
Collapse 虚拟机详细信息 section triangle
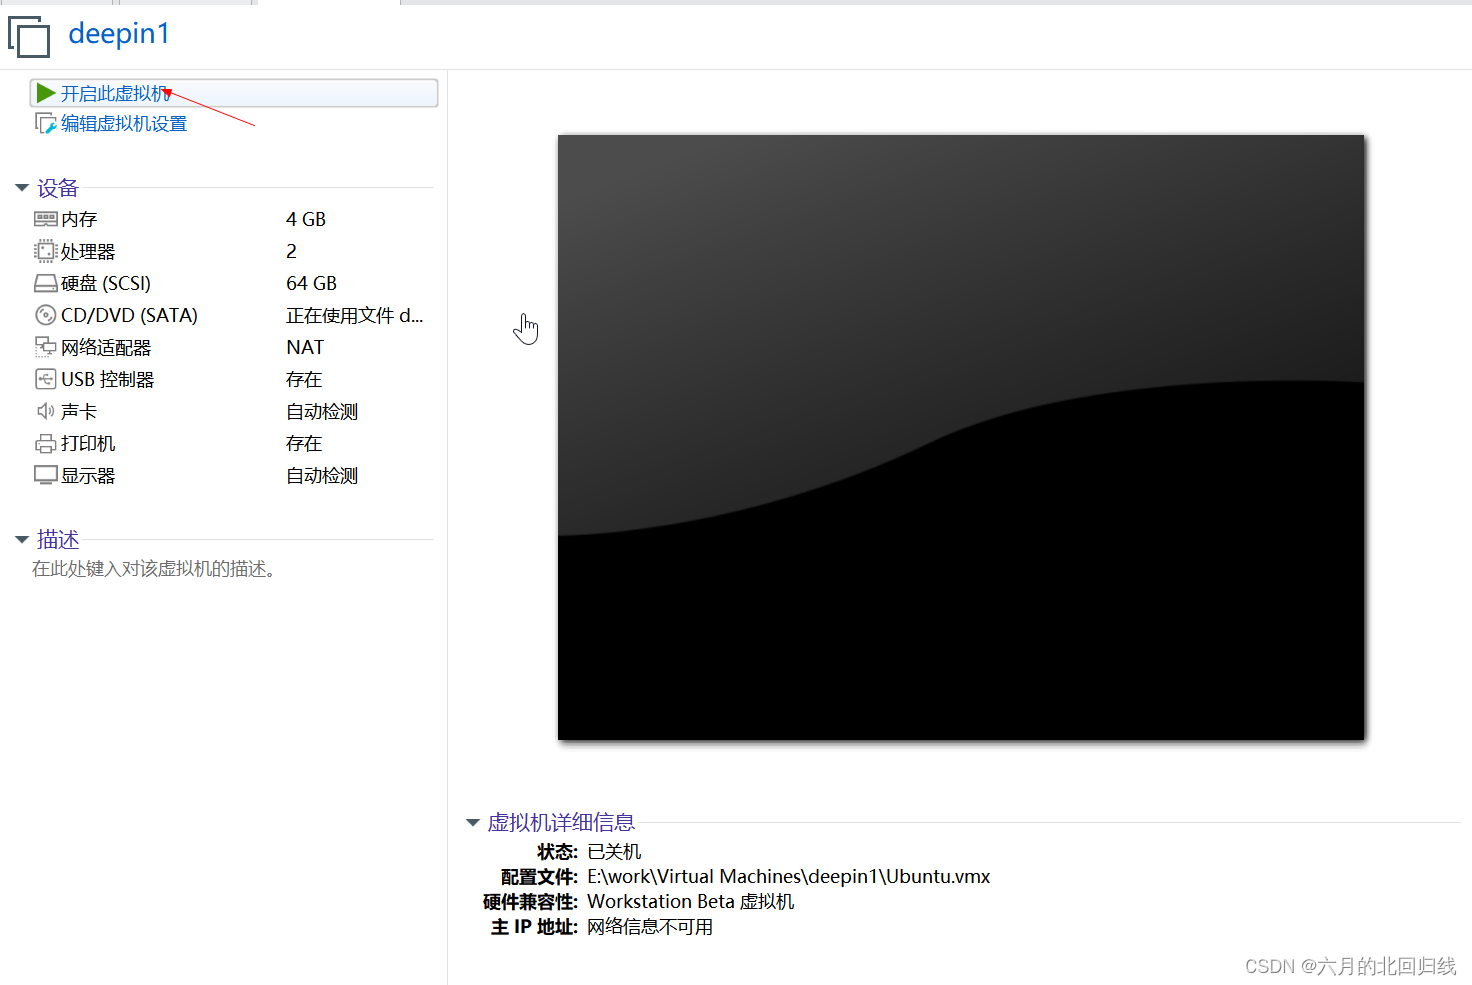473,823
